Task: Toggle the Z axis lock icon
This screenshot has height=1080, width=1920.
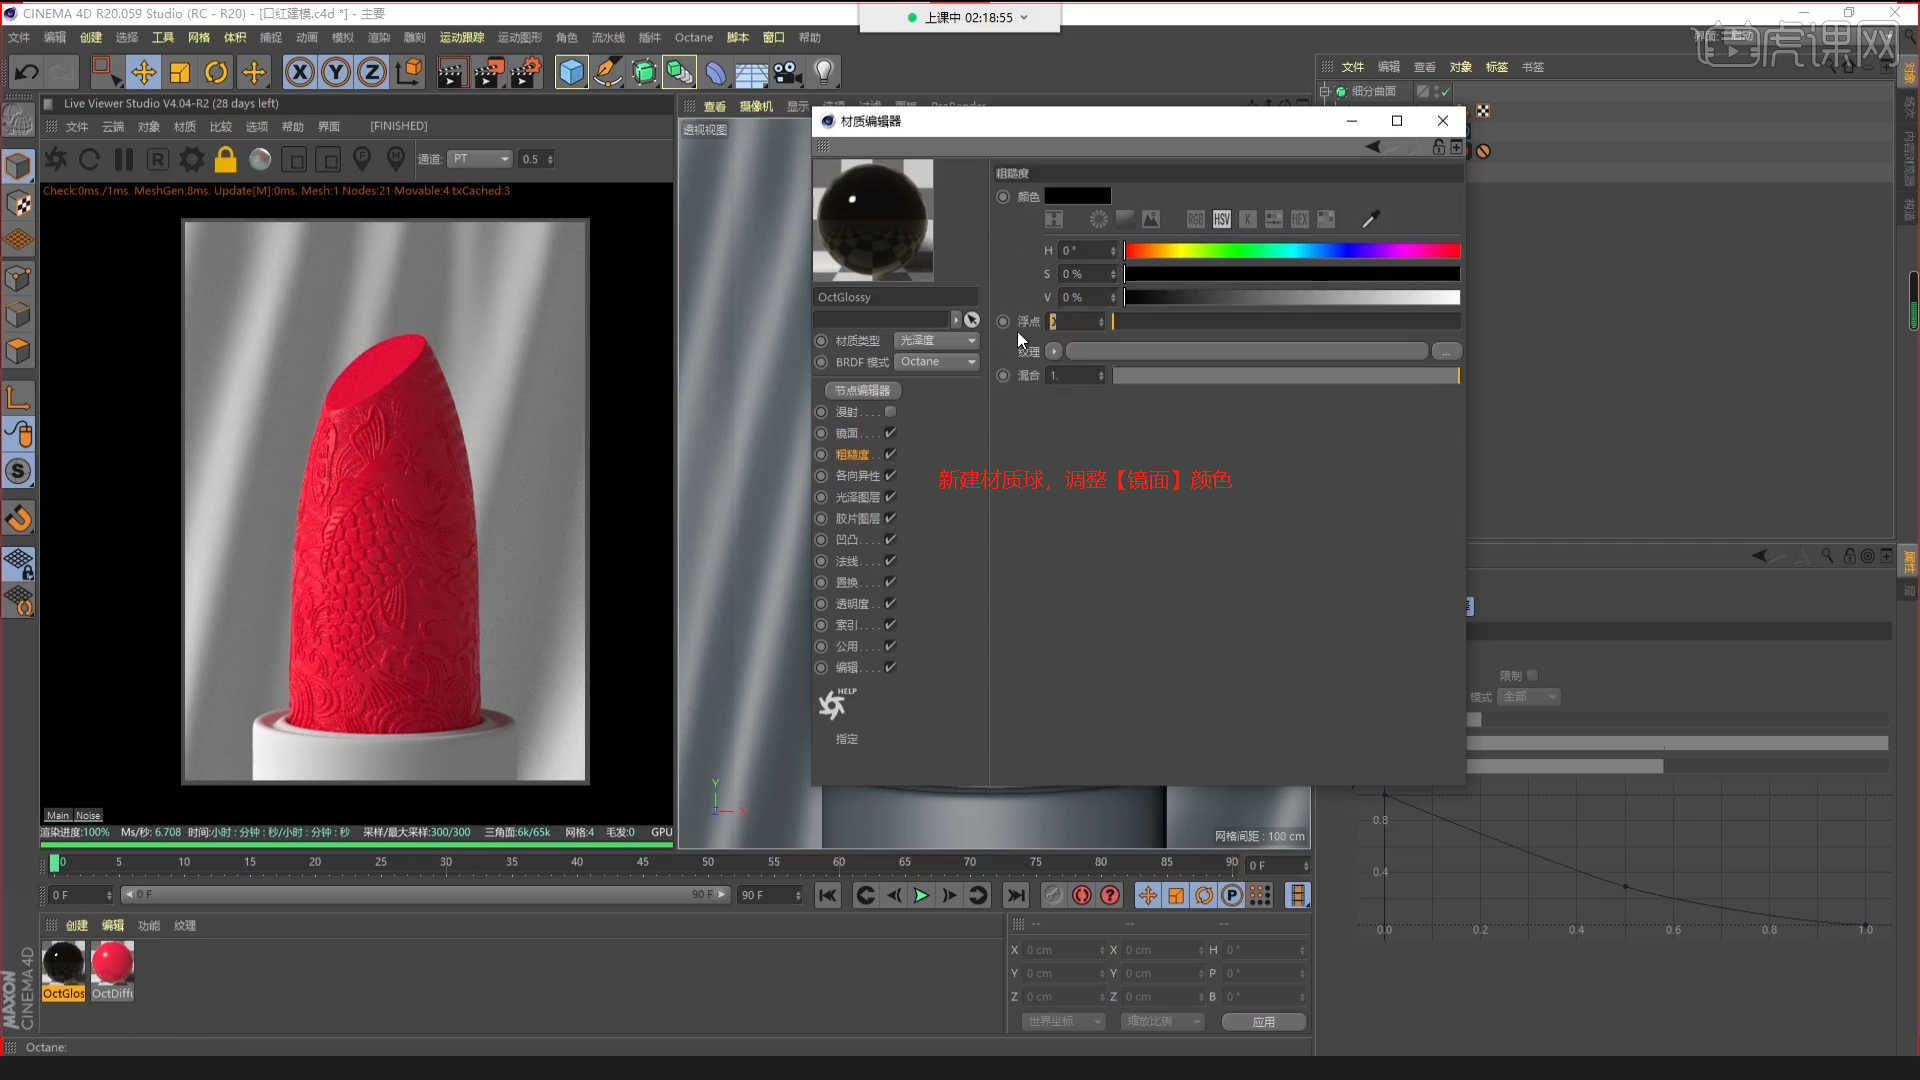Action: (x=372, y=72)
